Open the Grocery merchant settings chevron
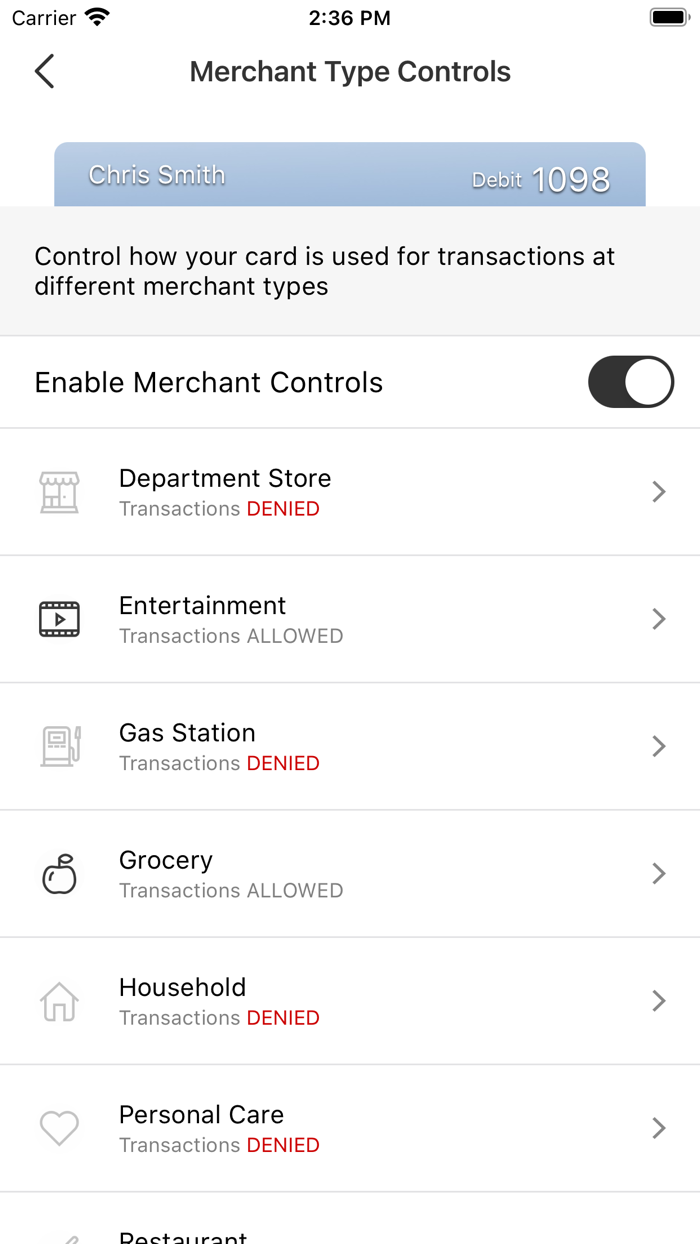700x1244 pixels. 658,873
